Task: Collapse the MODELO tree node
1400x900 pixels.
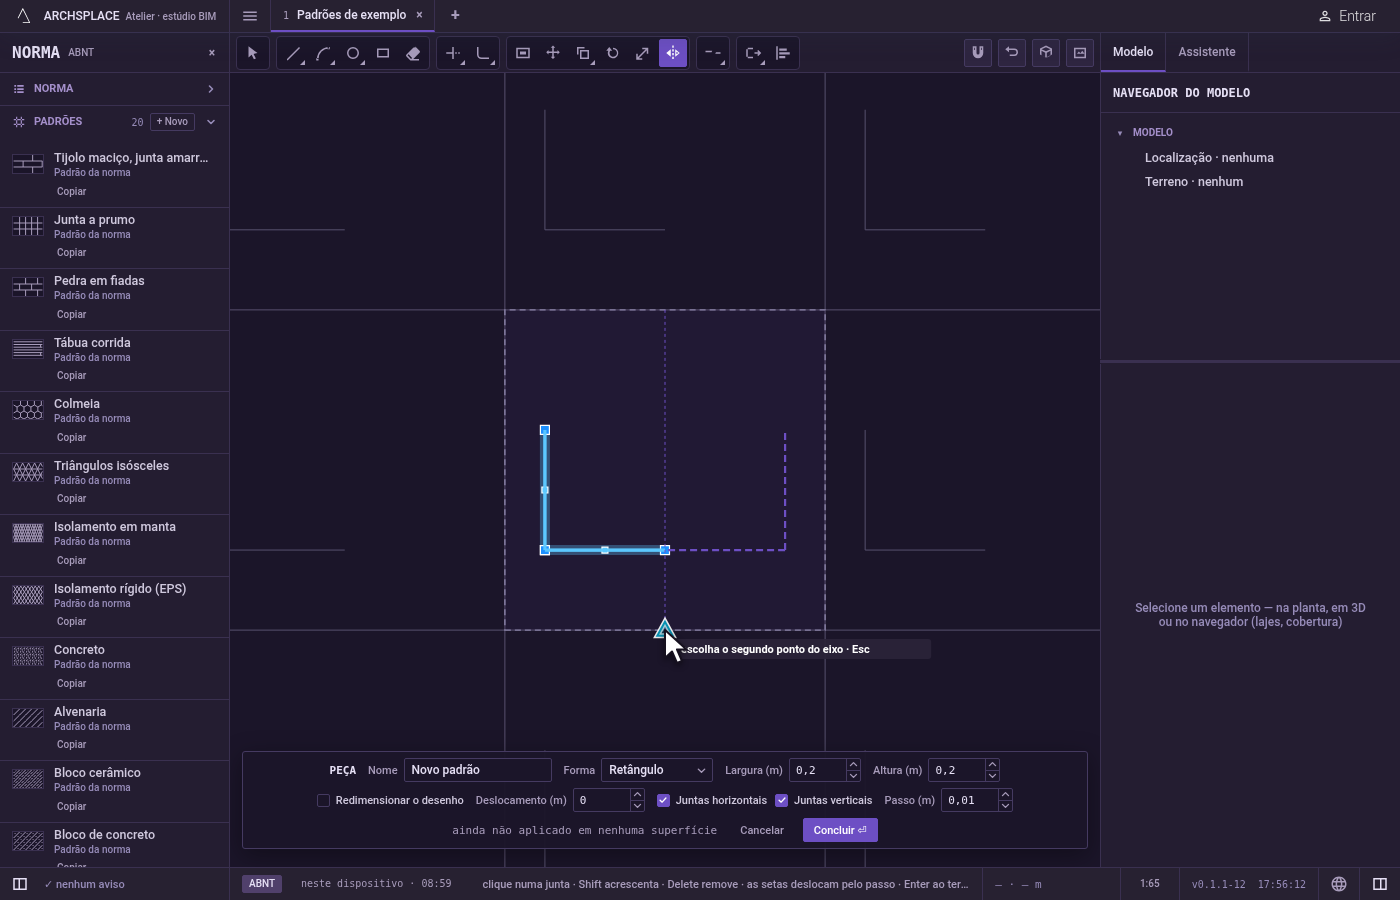Action: click(x=1120, y=133)
